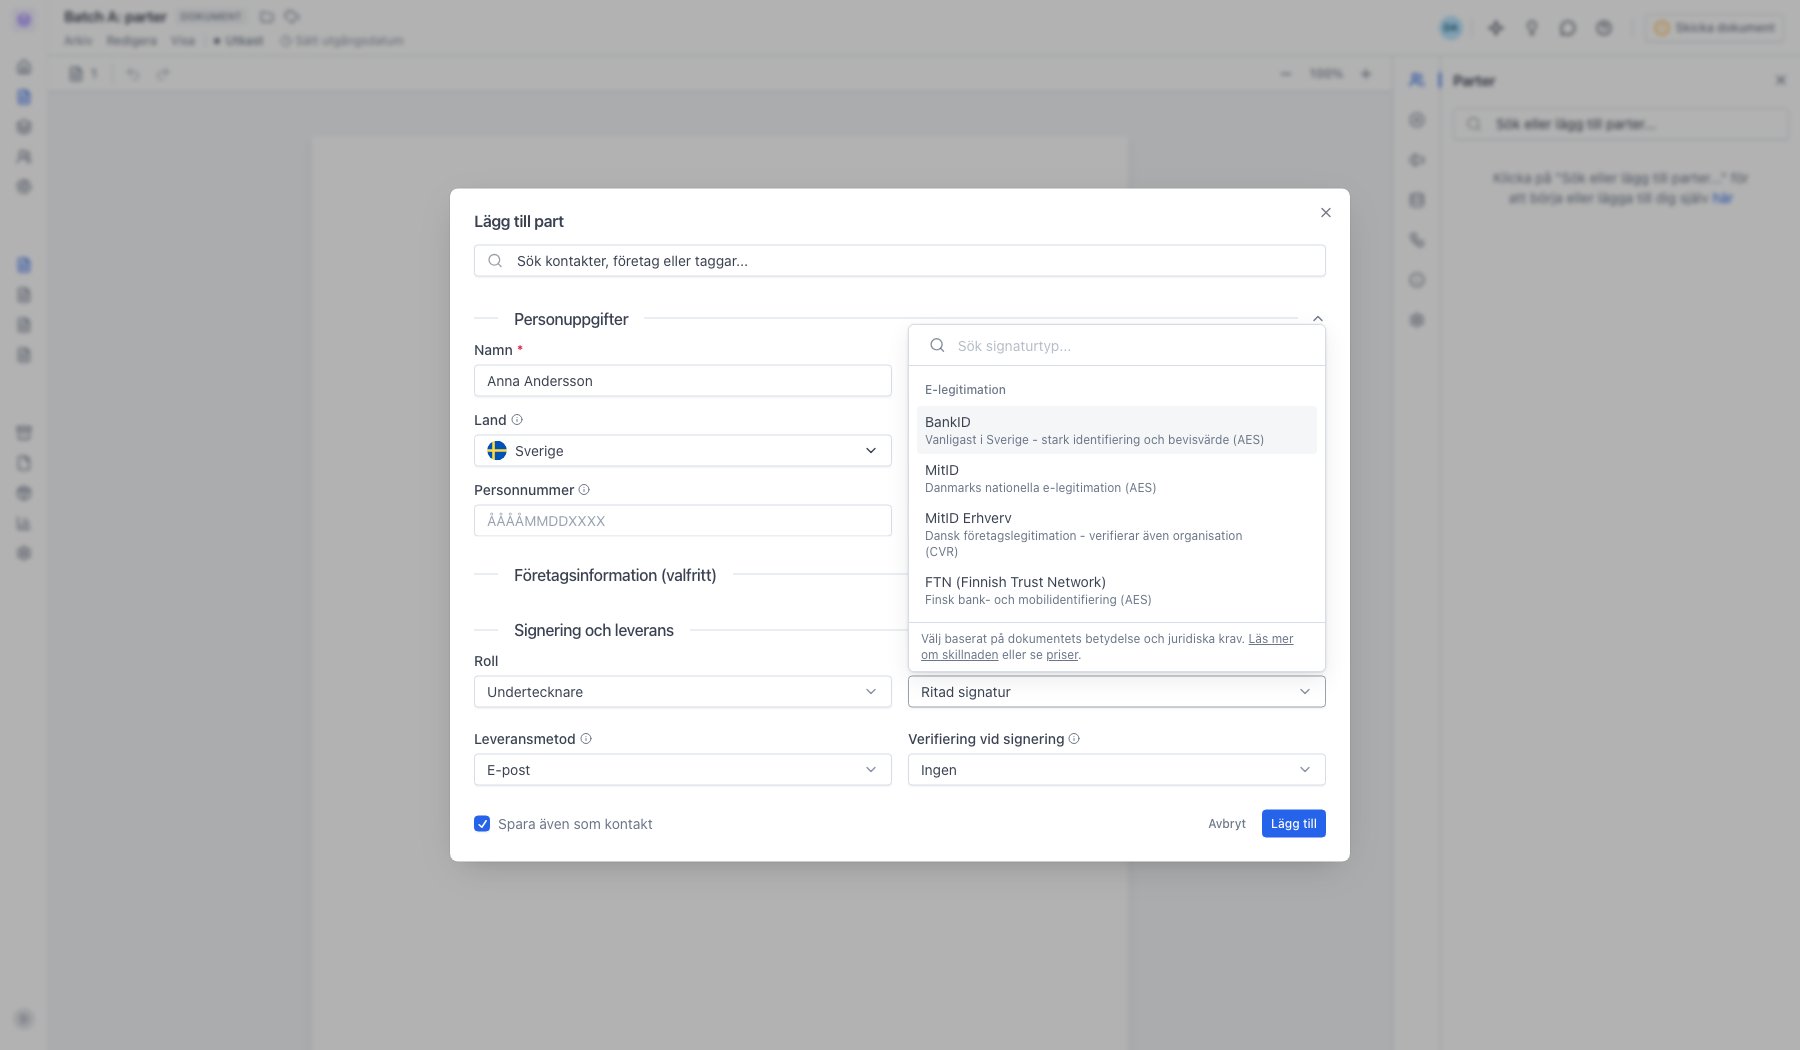Viewport: 1800px width, 1050px height.
Task: Open the Roll dropdown showing Undertecknare
Action: click(683, 692)
